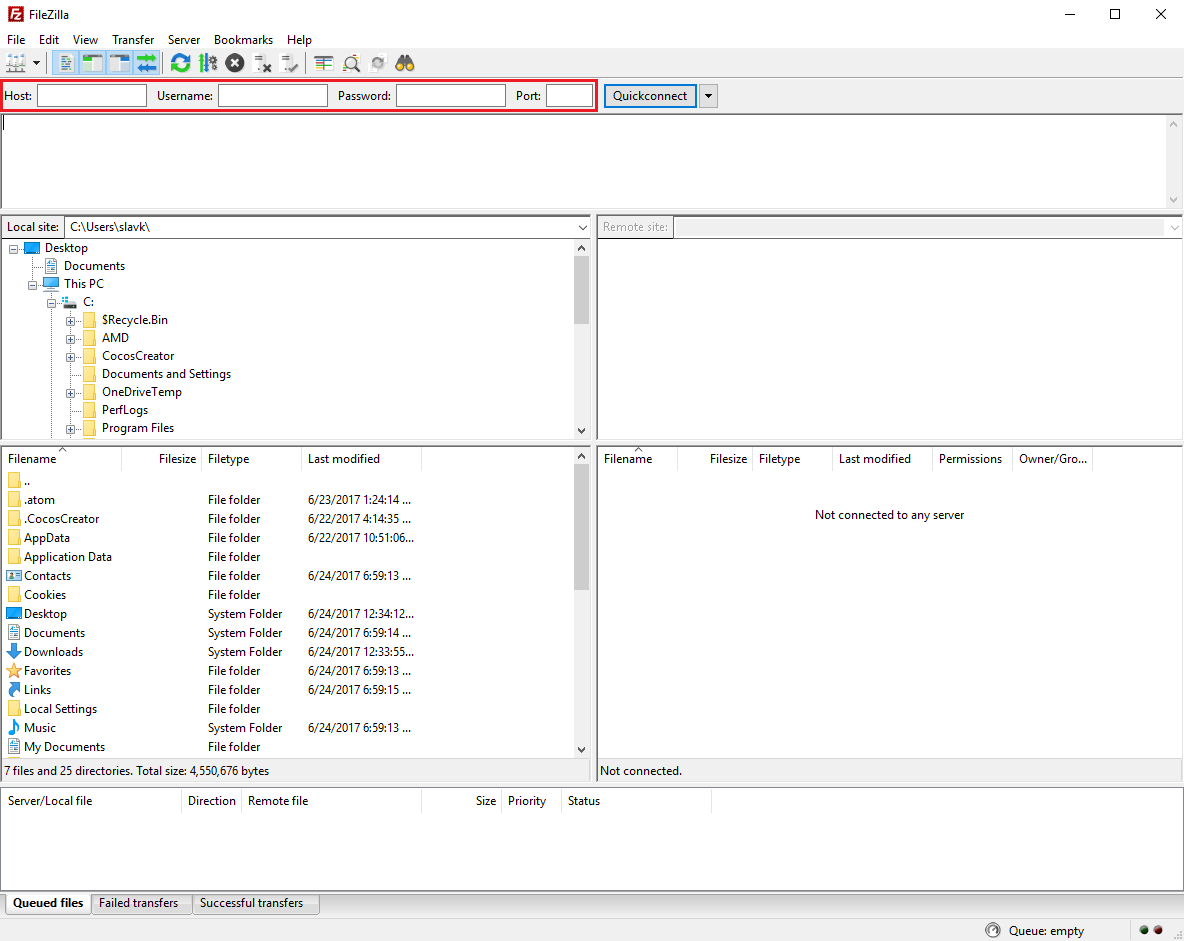Select the My Documents icon

click(x=14, y=746)
